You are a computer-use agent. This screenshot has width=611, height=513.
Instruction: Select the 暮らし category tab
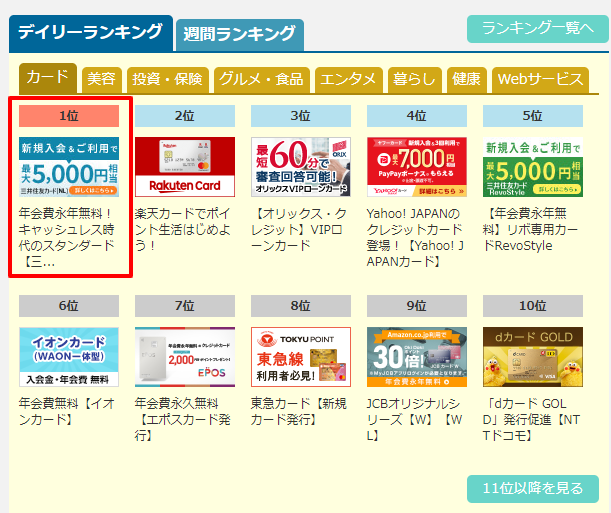(x=415, y=80)
